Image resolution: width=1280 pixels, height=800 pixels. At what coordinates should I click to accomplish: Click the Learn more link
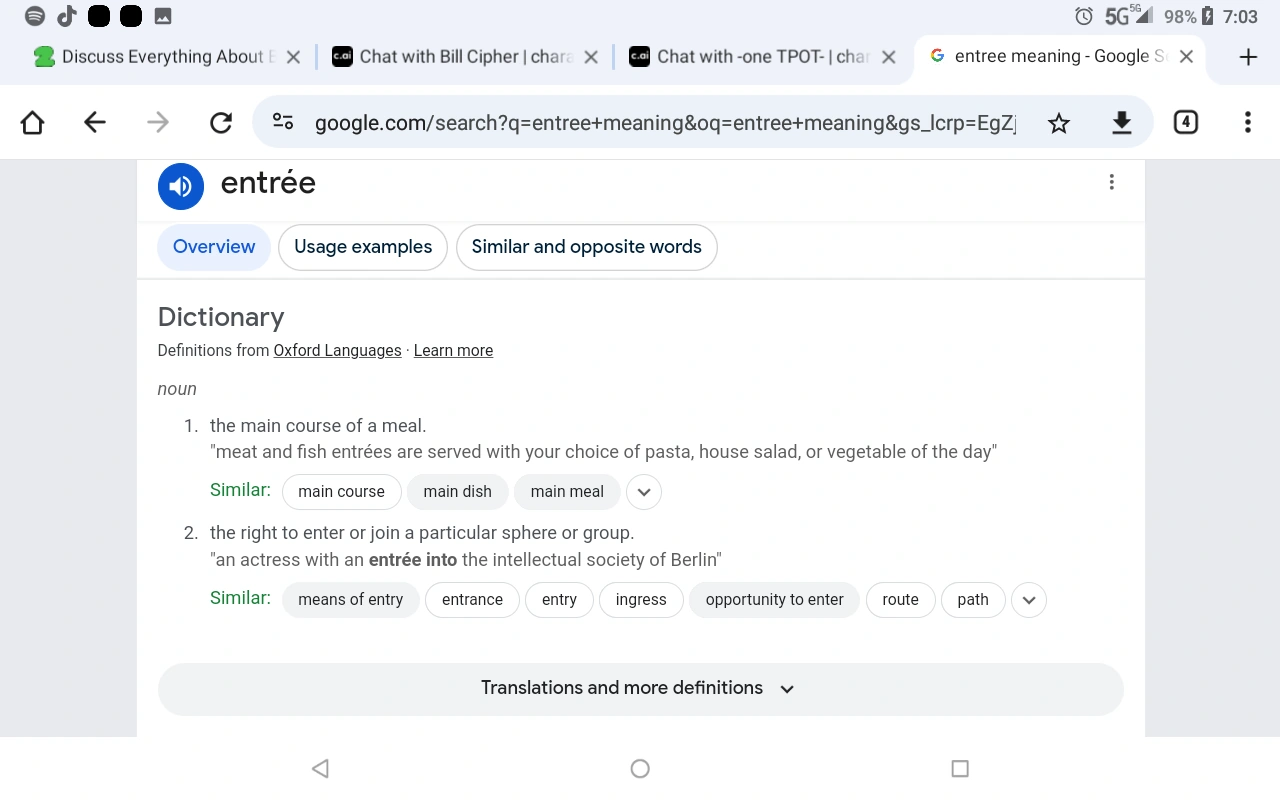453,350
